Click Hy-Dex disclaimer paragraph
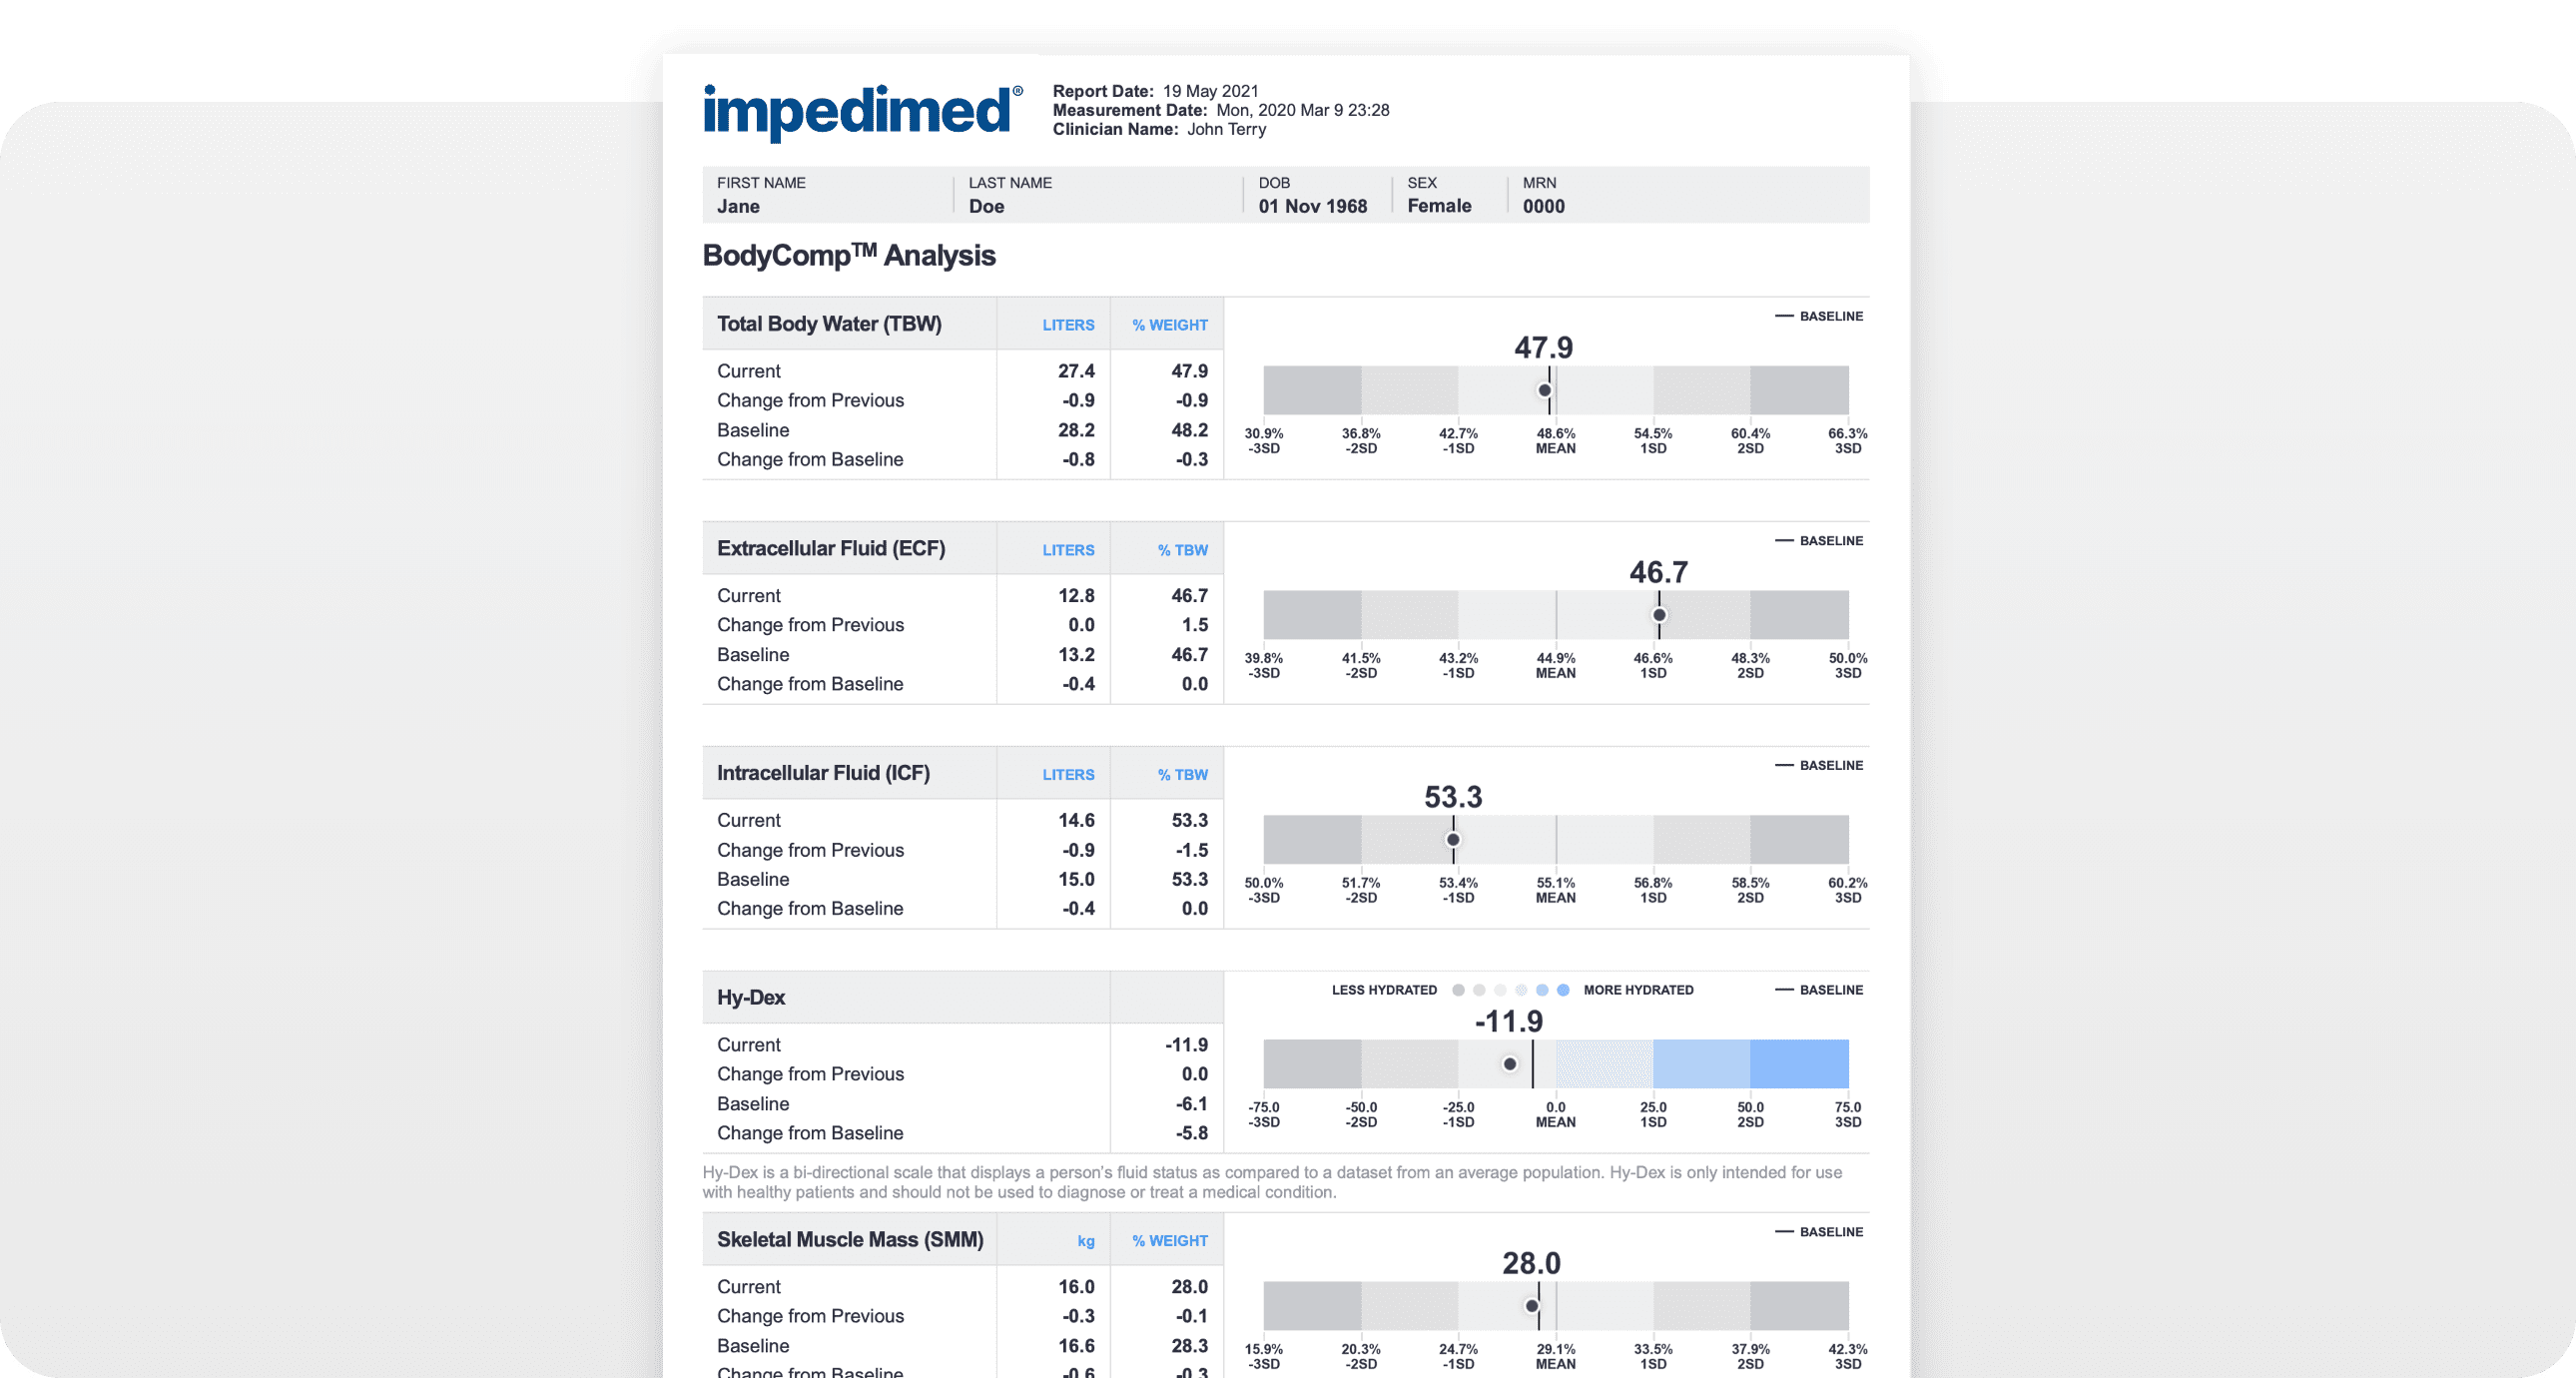This screenshot has height=1378, width=2576. (x=1271, y=1182)
